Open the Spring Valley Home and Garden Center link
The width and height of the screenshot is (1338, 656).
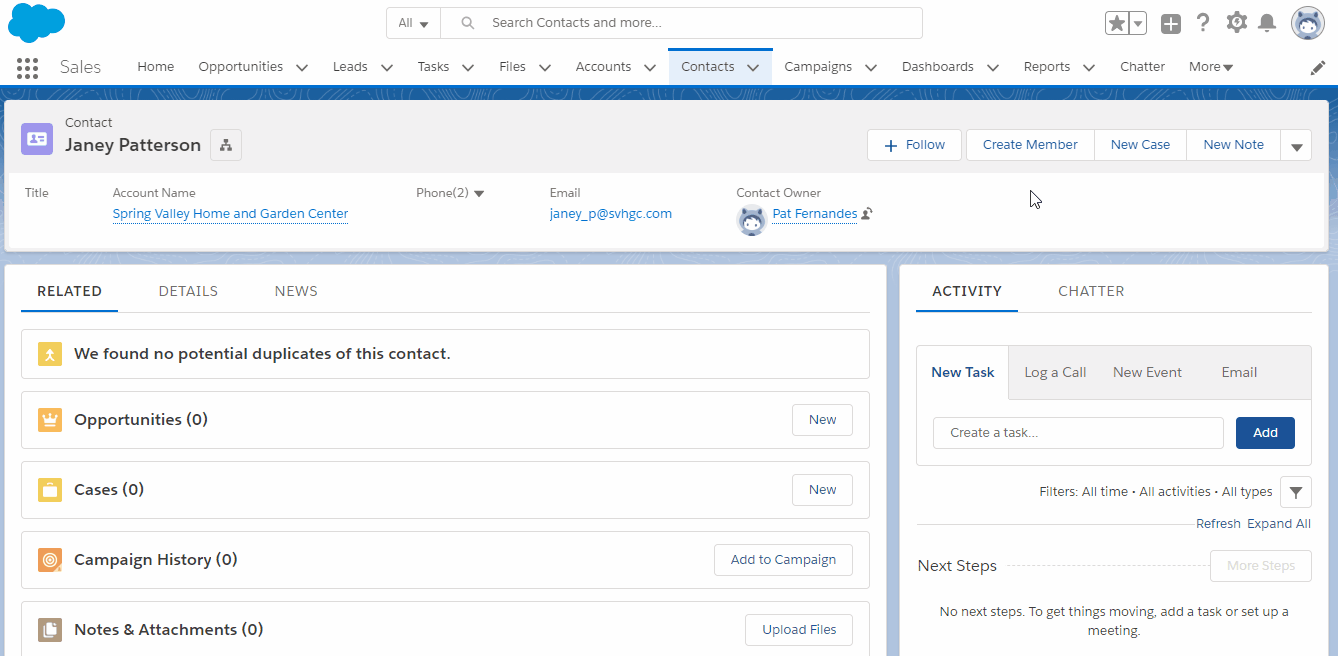[x=230, y=214]
